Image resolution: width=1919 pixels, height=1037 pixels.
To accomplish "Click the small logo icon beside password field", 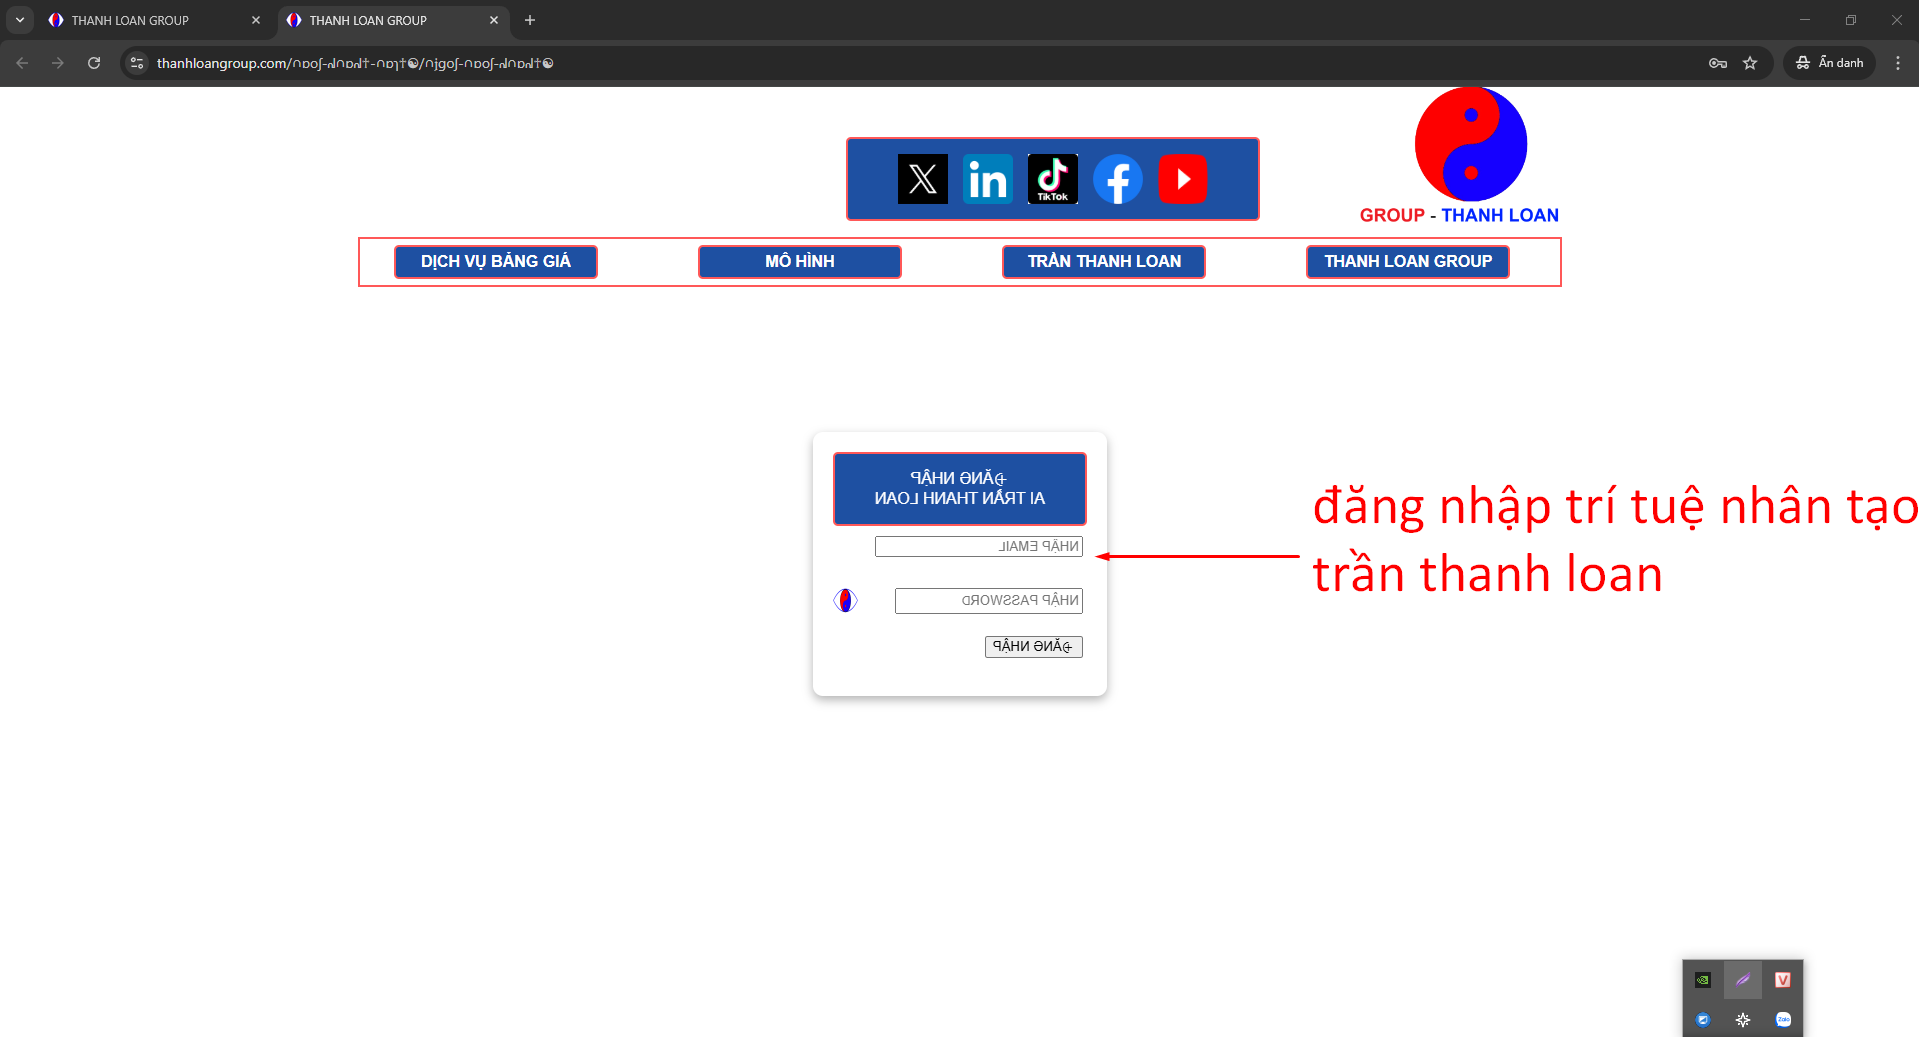I will [x=845, y=600].
